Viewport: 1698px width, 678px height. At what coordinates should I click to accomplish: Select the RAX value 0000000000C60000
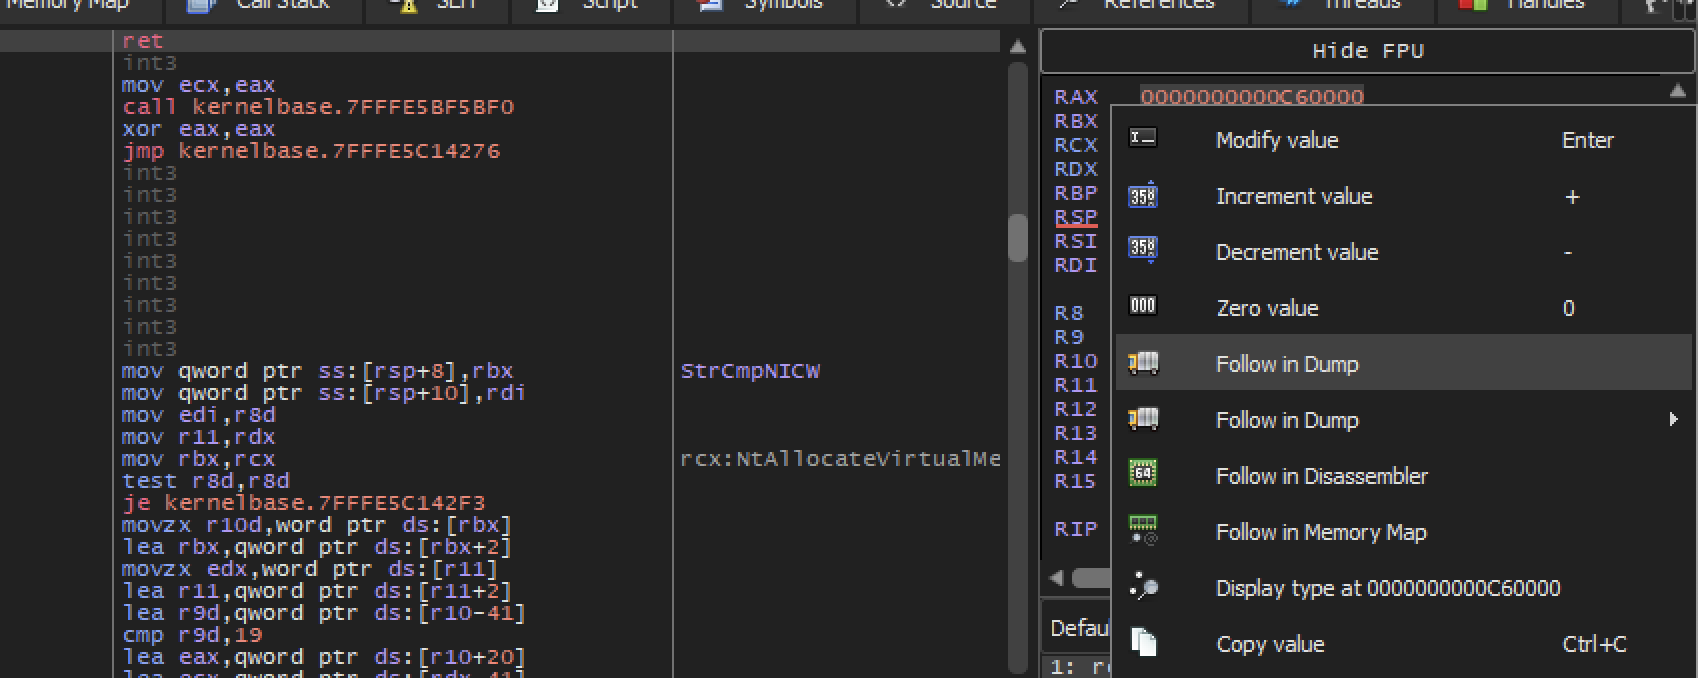1252,96
